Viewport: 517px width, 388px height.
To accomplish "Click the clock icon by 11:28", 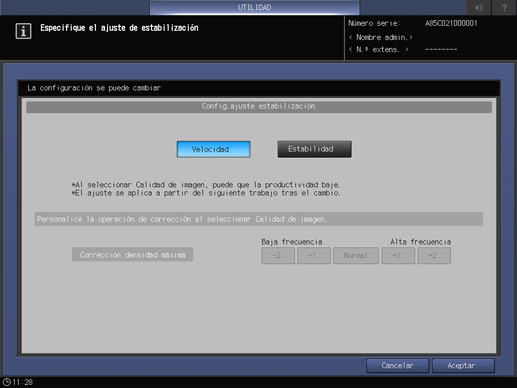I will pyautogui.click(x=6, y=382).
